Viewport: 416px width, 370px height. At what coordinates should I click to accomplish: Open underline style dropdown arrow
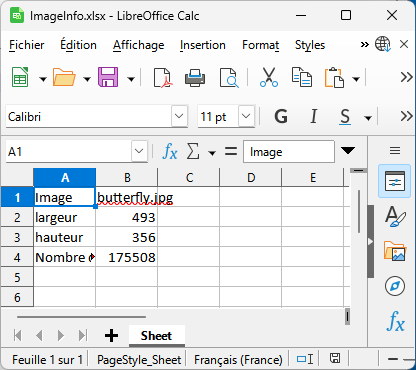click(x=368, y=118)
